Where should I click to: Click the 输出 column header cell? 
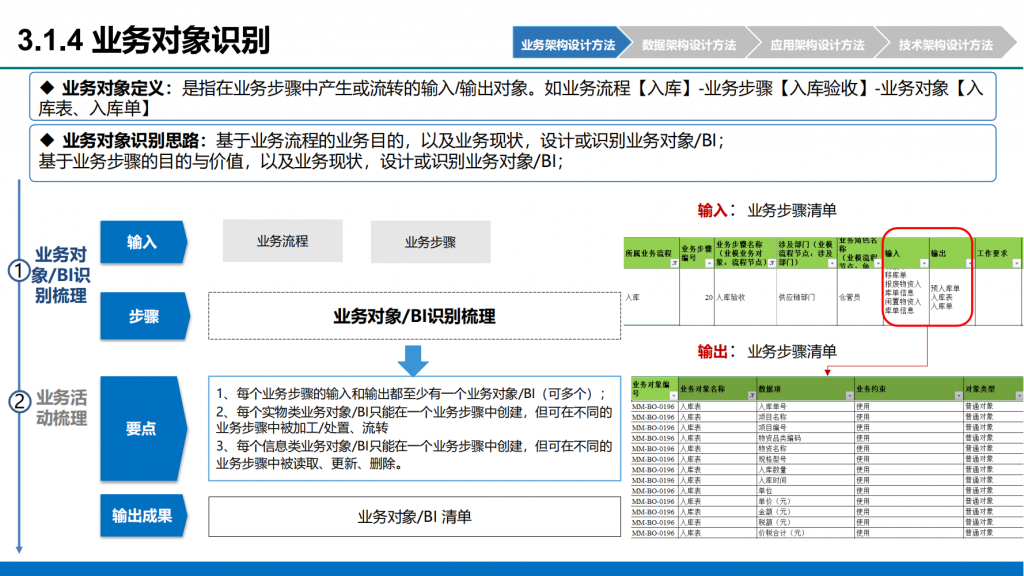951,253
